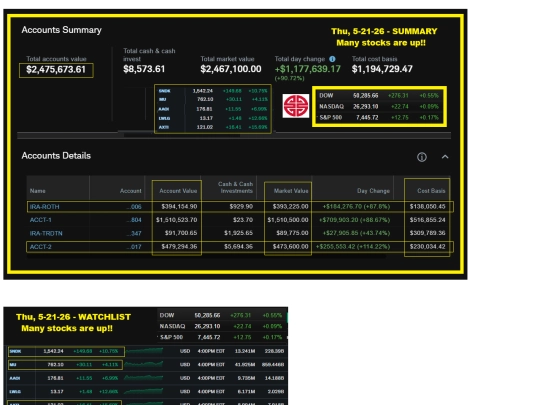The height and width of the screenshot is (405, 540).
Task: Click IRA-TRDTN cost basis $309,789.36
Action: point(427,233)
